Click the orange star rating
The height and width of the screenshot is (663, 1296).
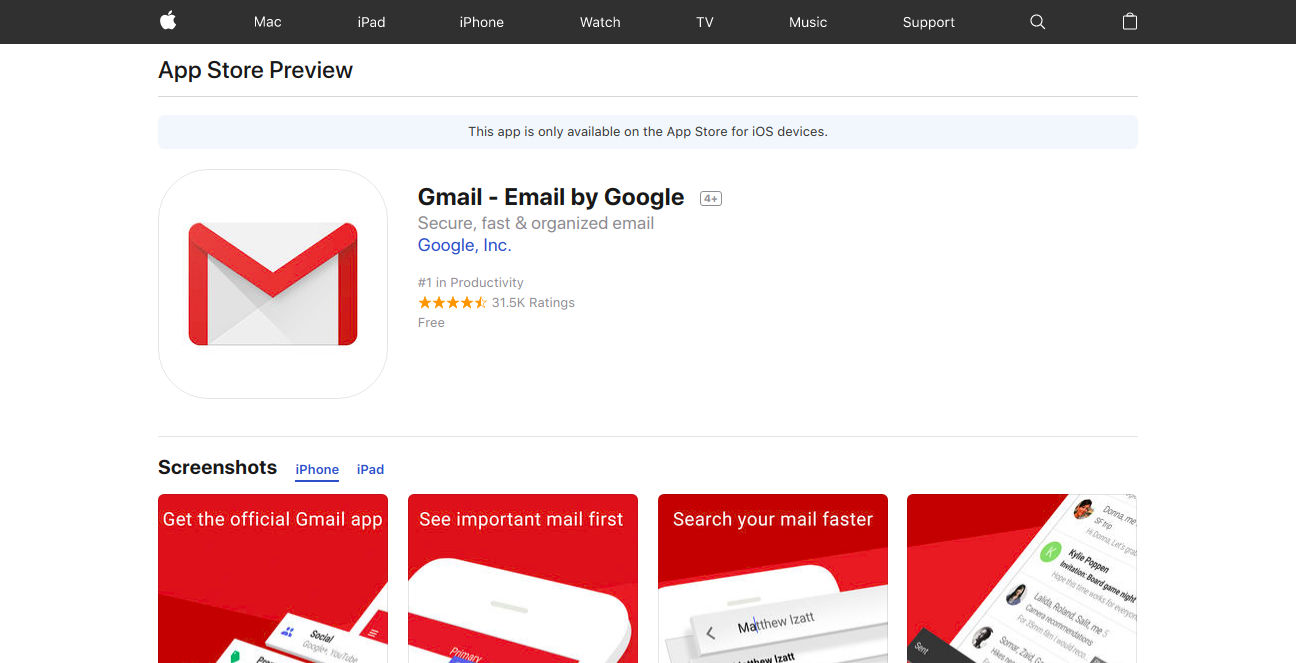pos(452,302)
